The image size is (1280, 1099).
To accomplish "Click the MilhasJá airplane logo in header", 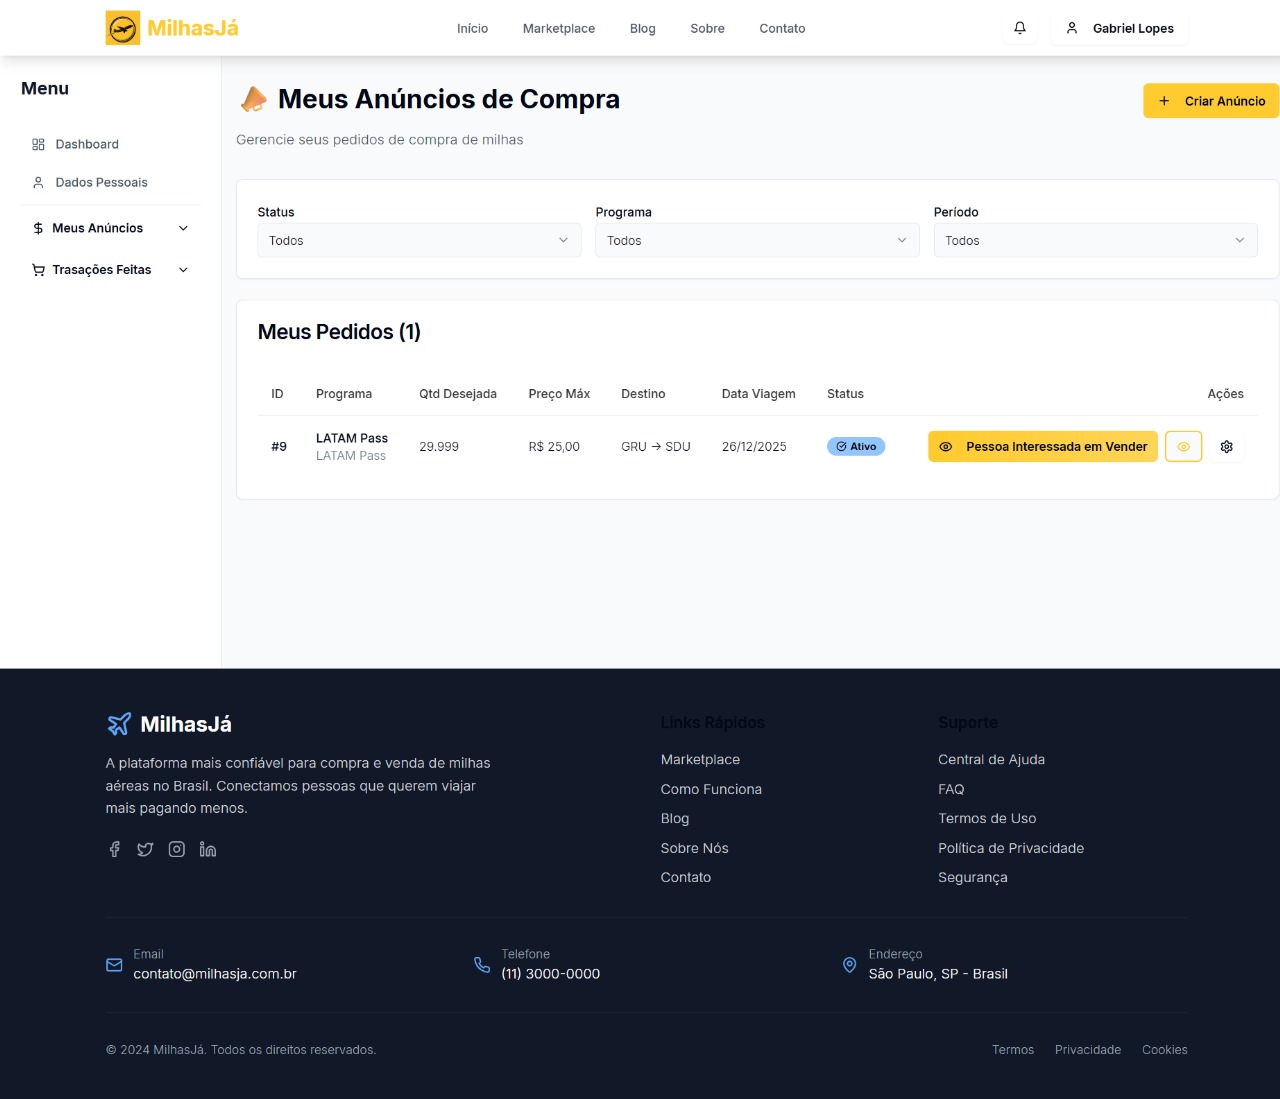I will [x=123, y=28].
